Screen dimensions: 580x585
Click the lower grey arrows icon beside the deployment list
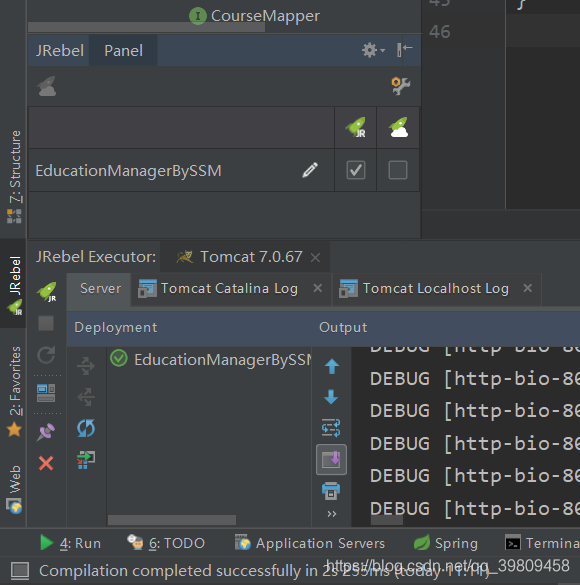pyautogui.click(x=86, y=397)
